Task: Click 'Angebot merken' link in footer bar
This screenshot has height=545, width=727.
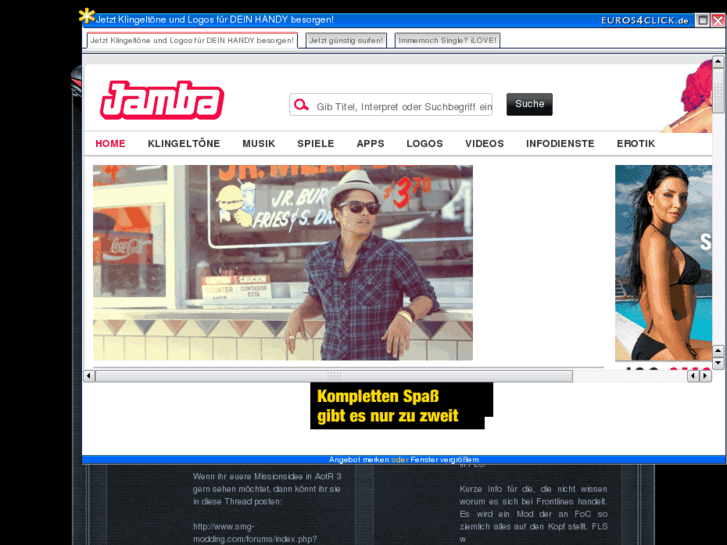Action: click(x=359, y=460)
